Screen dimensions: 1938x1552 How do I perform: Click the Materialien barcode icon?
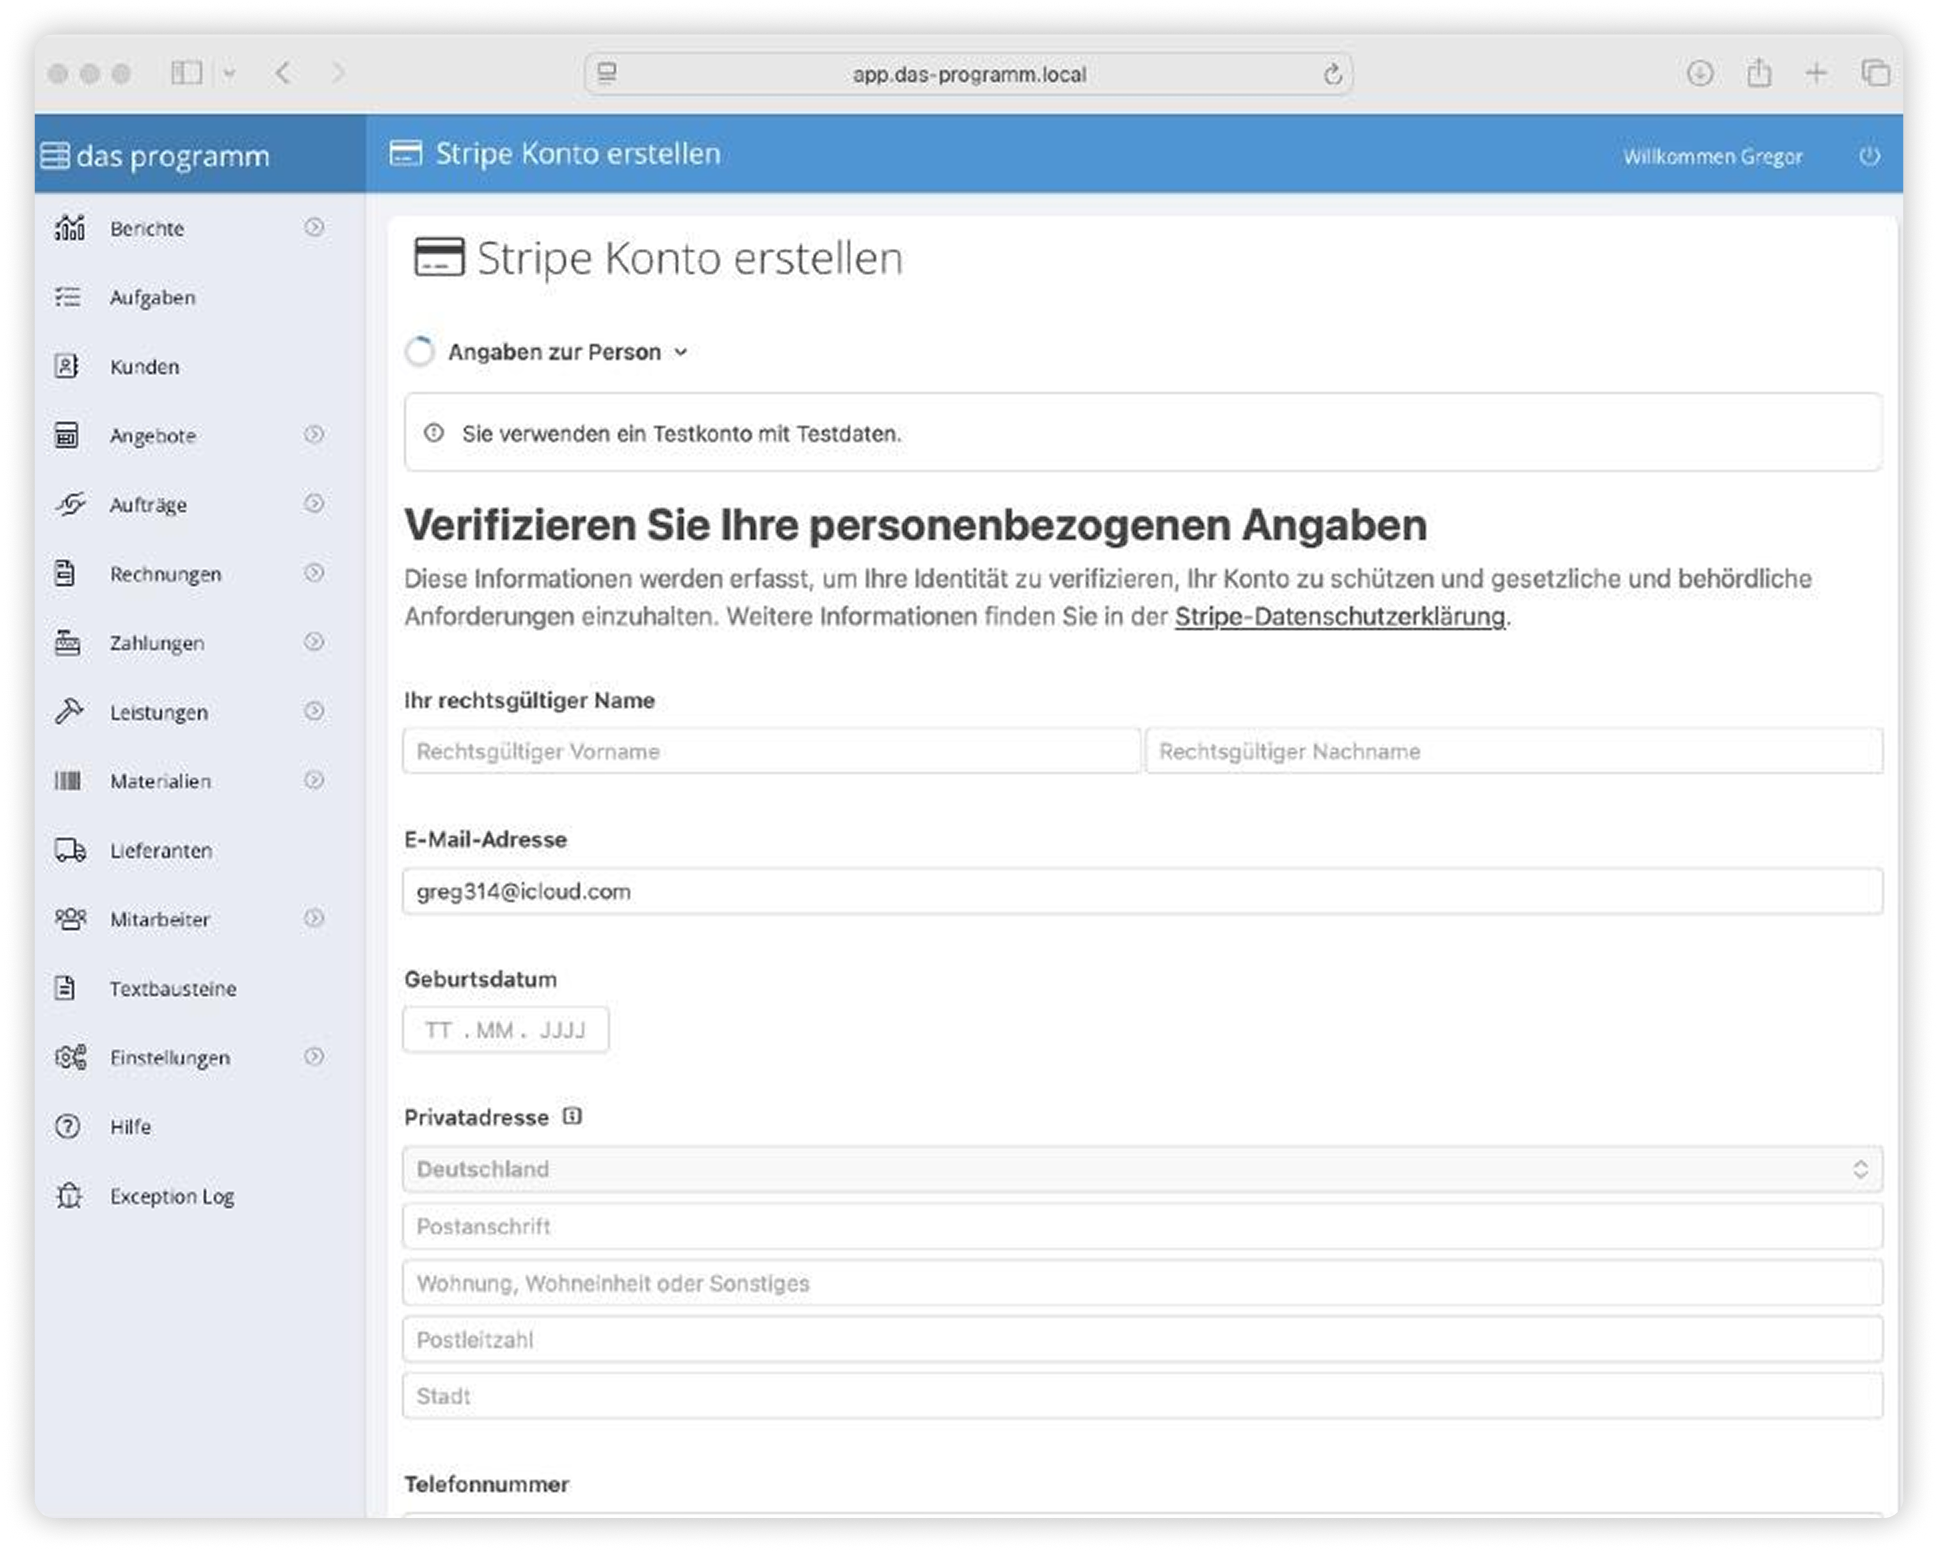(x=68, y=781)
